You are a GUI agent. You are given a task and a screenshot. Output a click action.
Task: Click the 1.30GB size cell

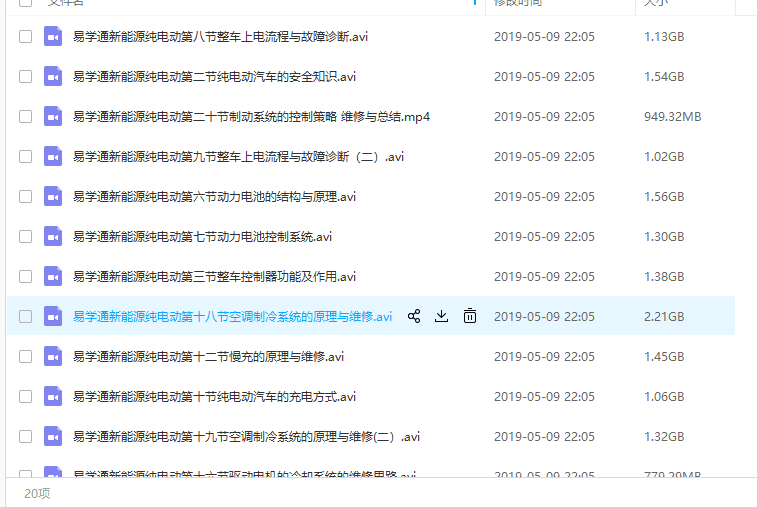[664, 237]
